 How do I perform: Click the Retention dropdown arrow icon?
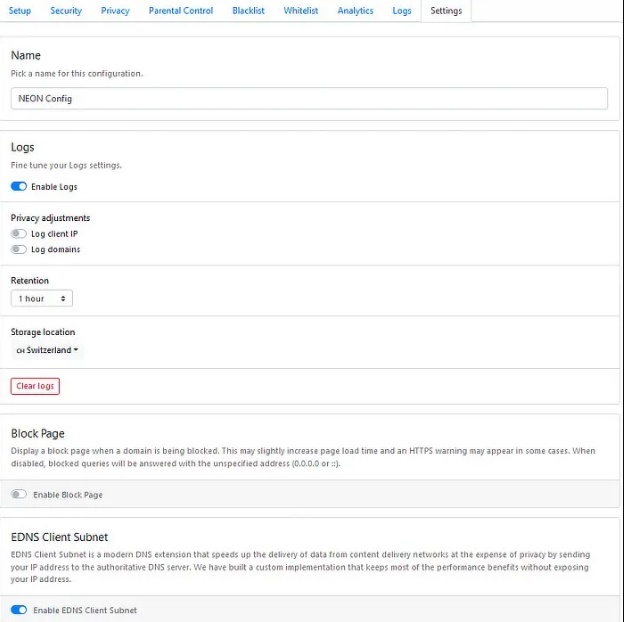63,298
